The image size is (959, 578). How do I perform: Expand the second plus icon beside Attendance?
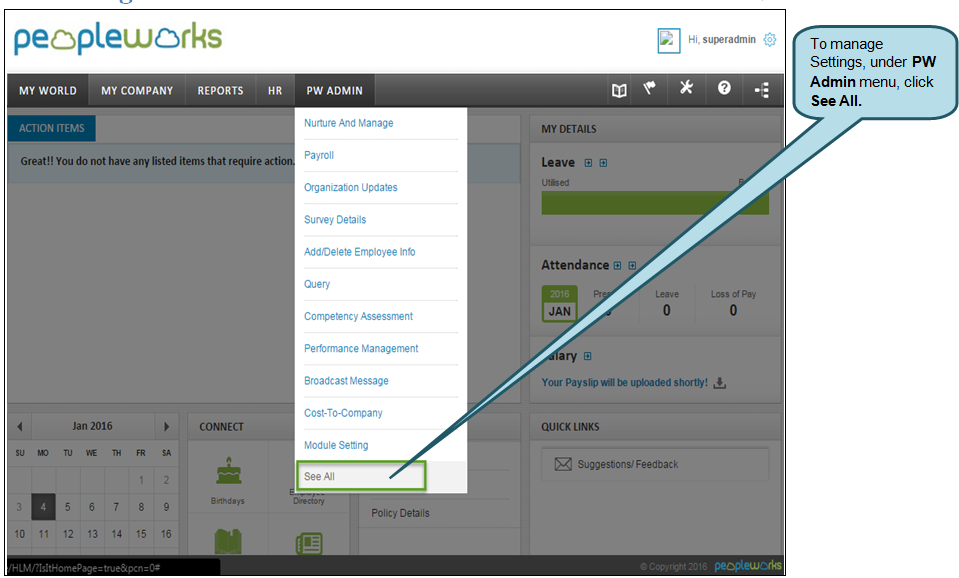tap(632, 265)
